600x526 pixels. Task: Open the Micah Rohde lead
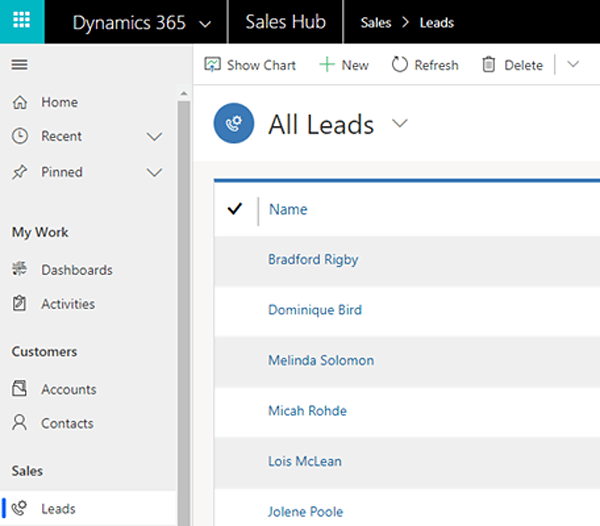coord(307,410)
